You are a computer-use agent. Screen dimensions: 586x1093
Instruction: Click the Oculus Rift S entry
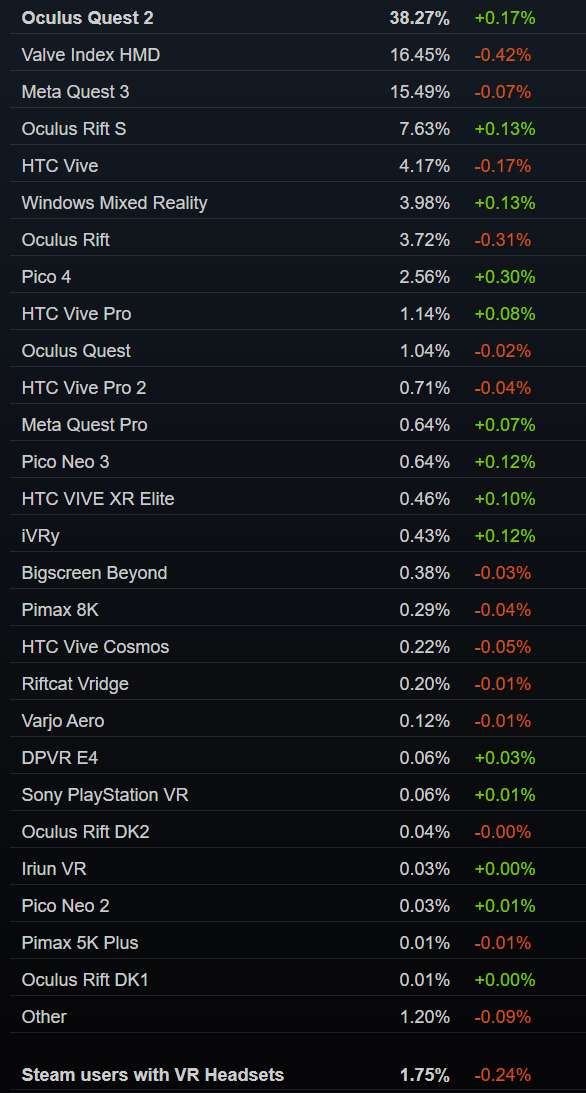(x=74, y=128)
